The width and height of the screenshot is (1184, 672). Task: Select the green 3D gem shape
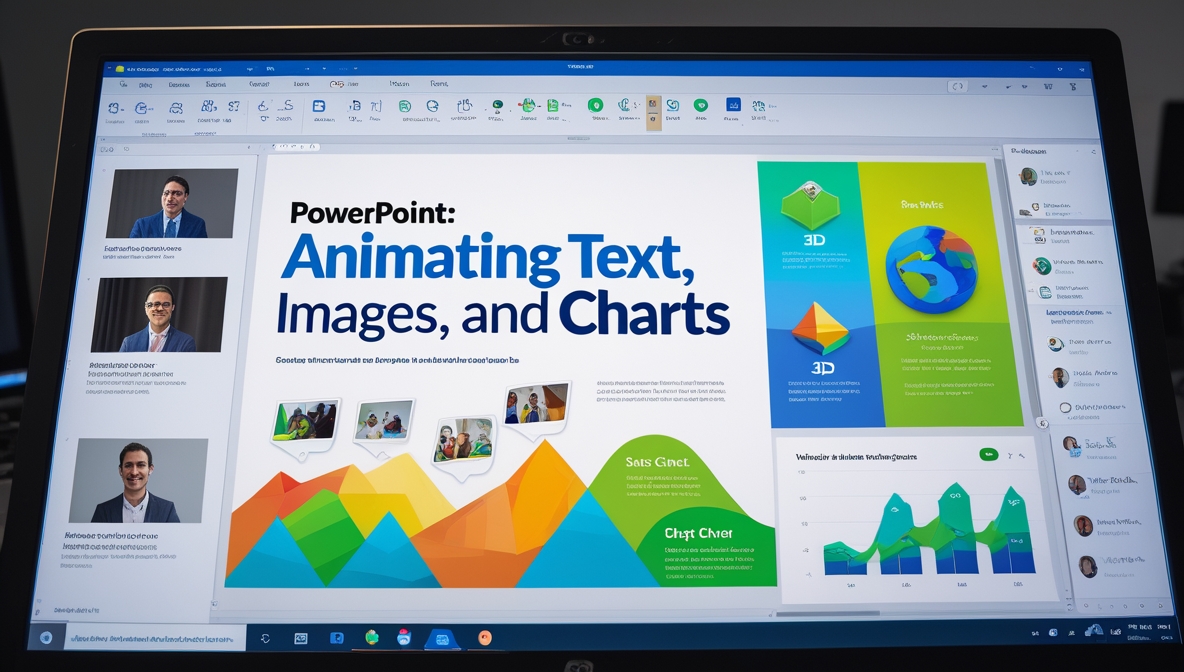[810, 204]
